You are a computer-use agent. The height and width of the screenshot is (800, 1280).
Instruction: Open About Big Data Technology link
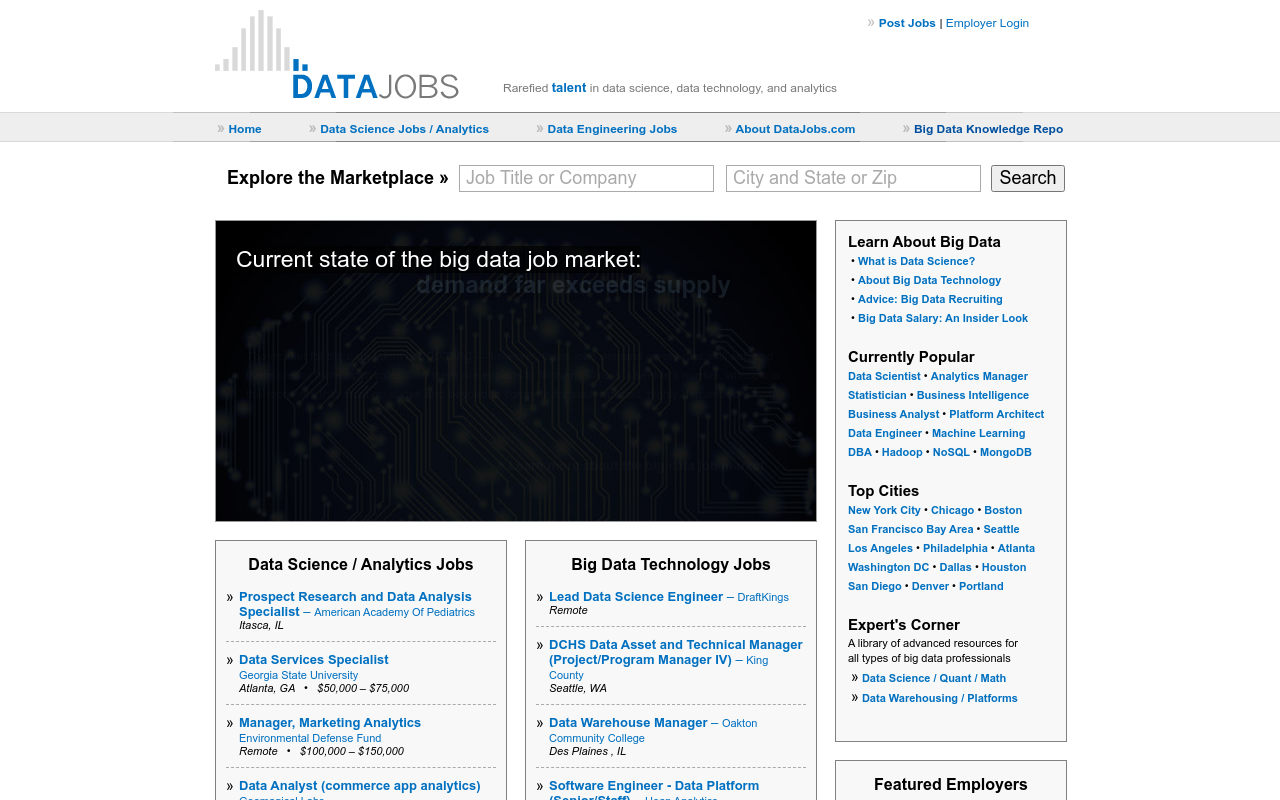[x=929, y=281]
